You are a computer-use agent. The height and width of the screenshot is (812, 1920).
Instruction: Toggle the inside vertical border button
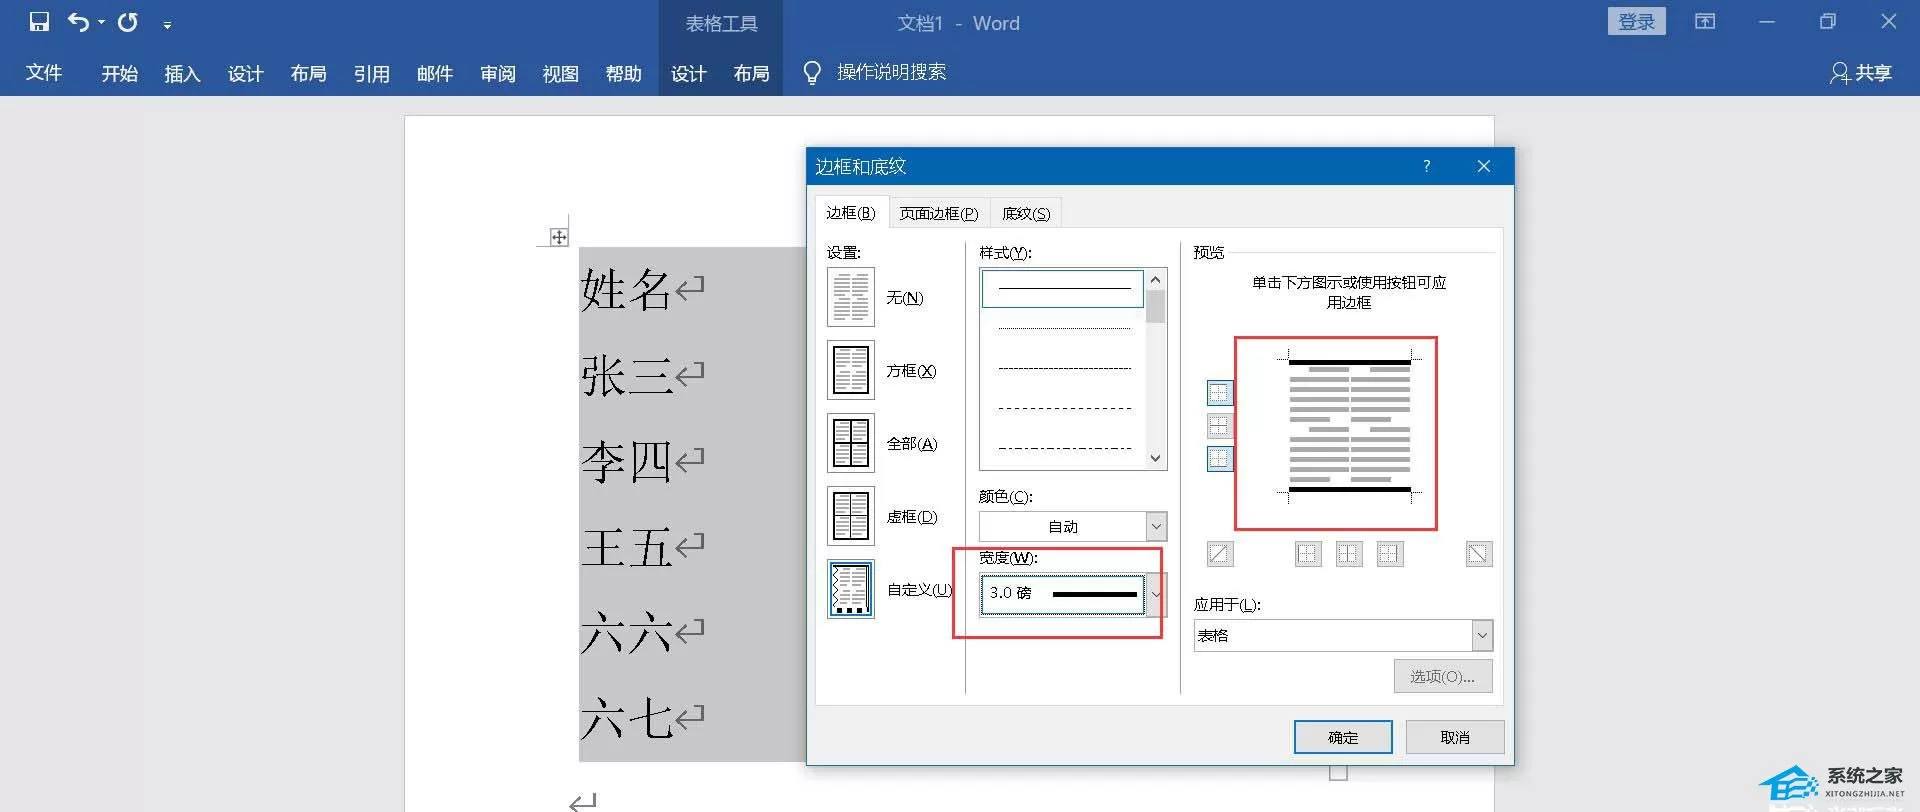(x=1349, y=554)
